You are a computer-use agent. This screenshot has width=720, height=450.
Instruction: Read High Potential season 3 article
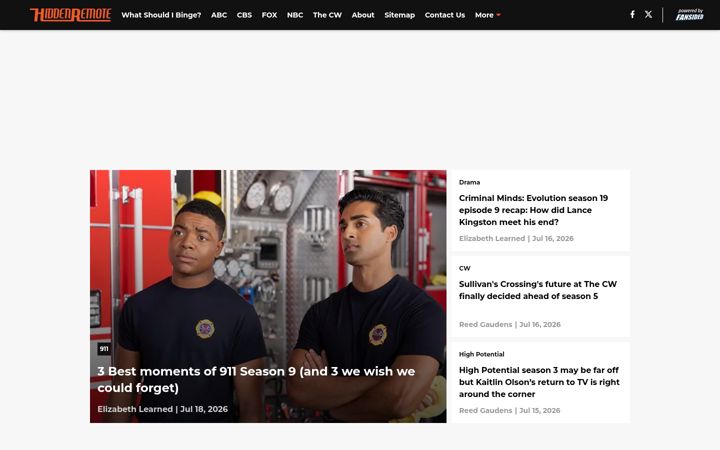coord(539,382)
